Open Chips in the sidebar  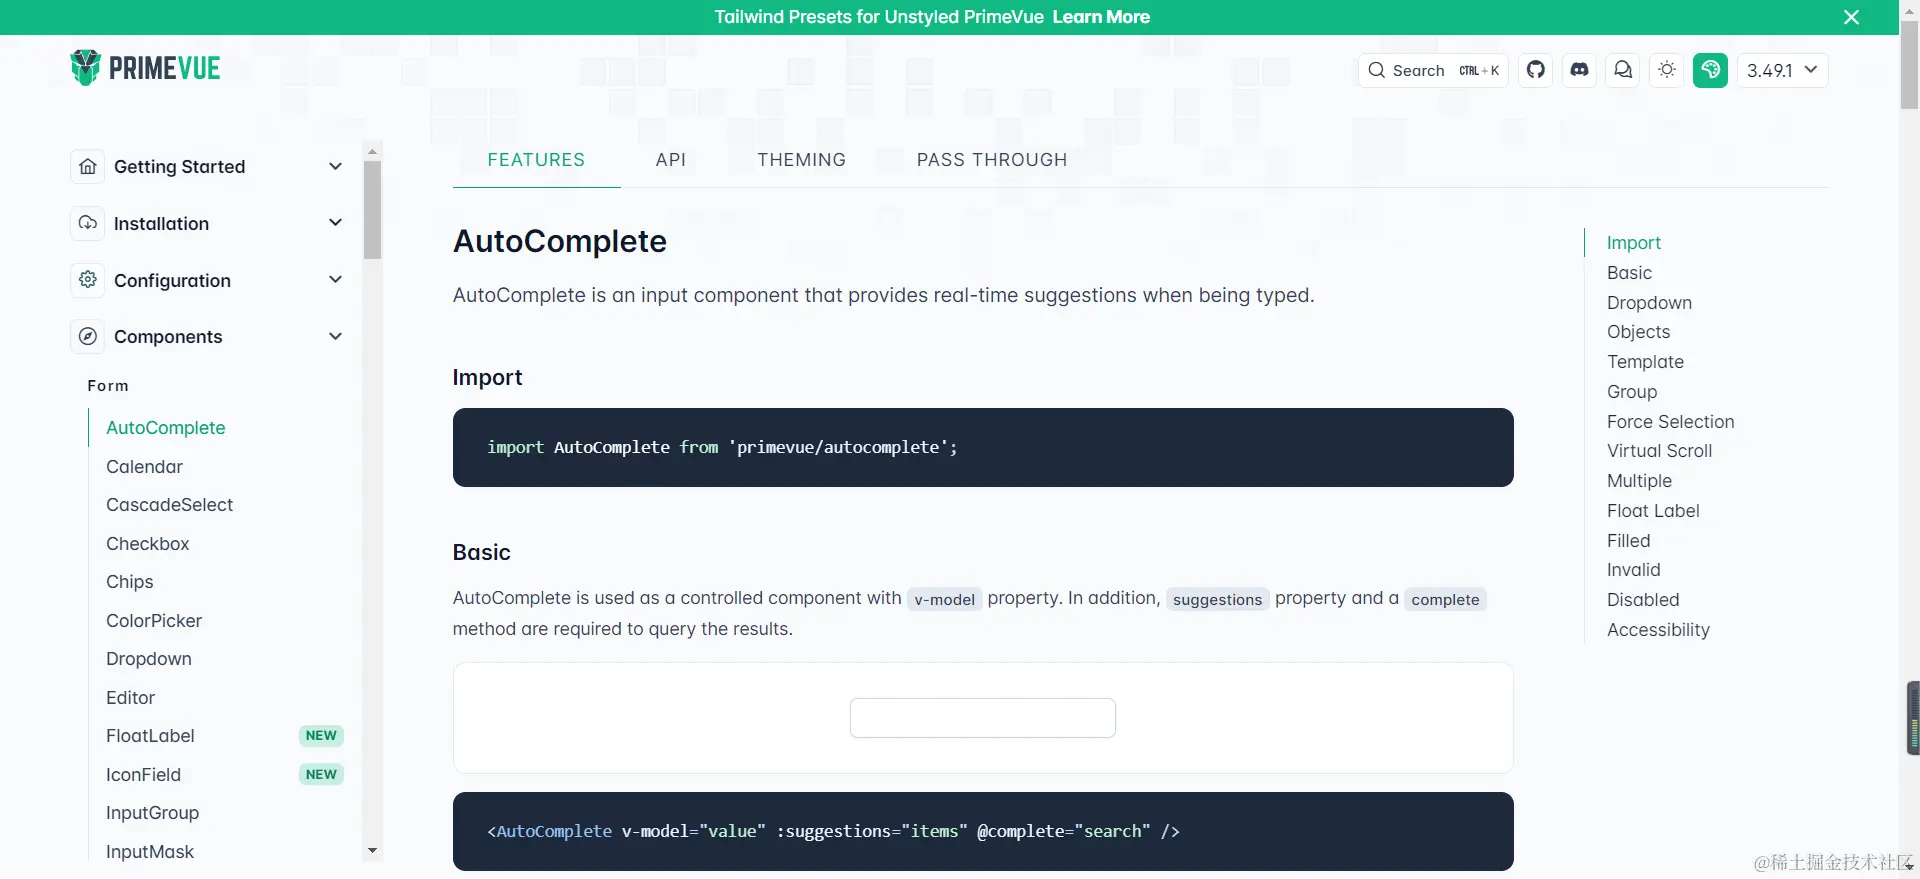[130, 582]
